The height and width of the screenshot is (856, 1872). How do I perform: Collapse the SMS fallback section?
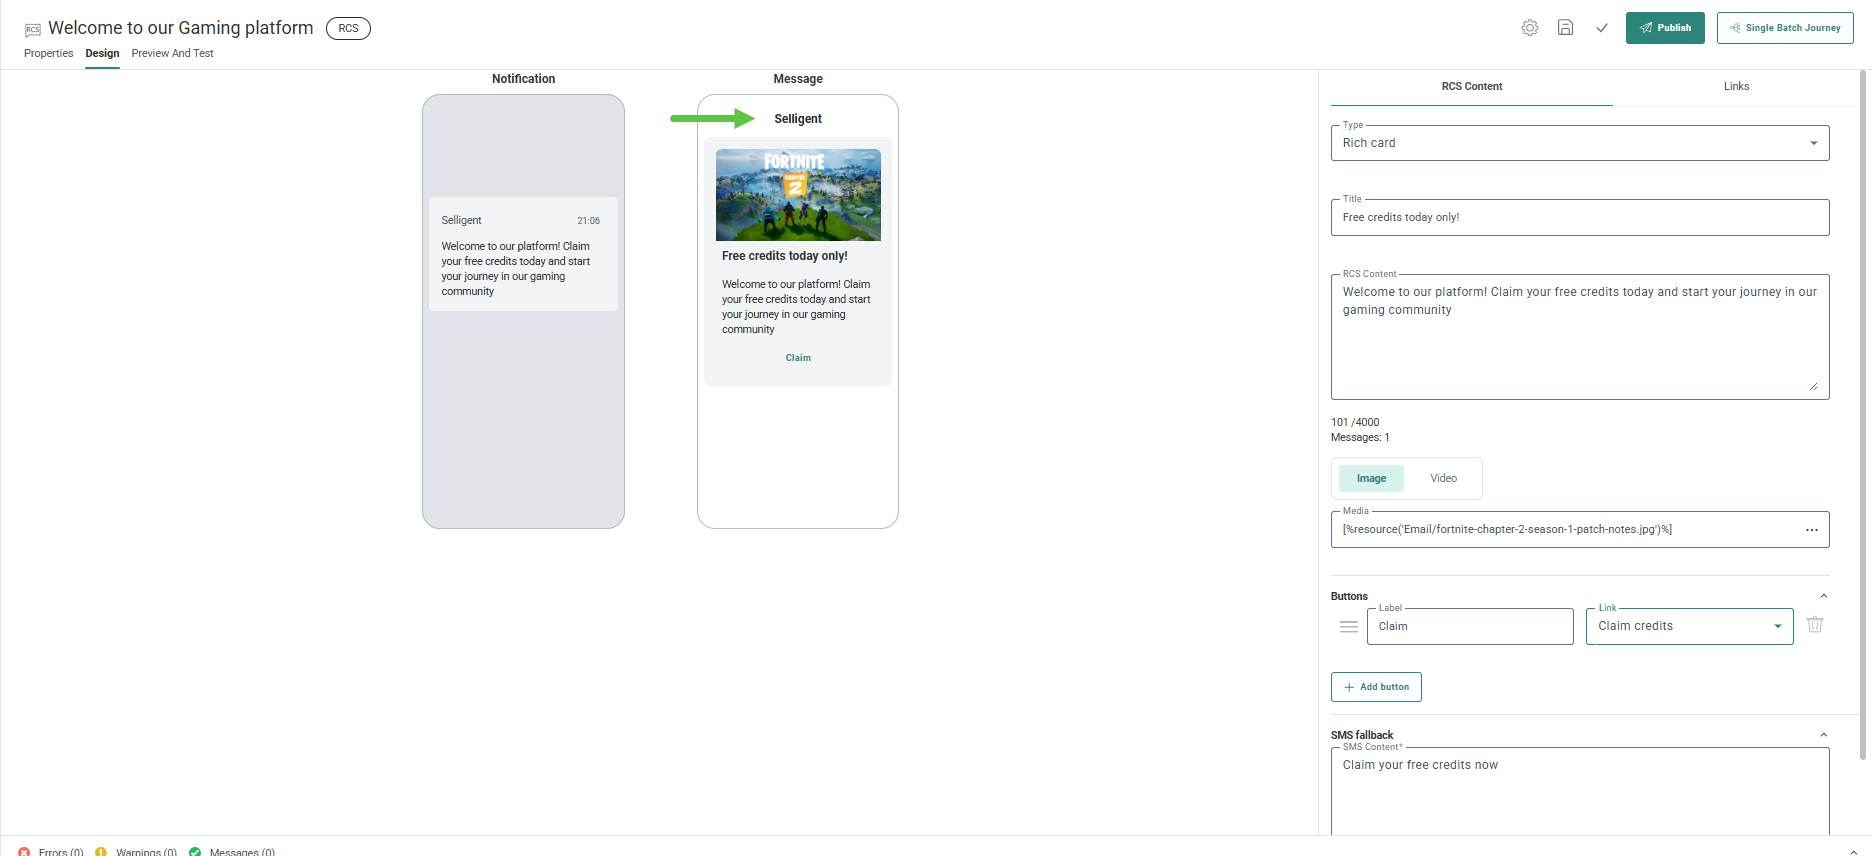[1824, 735]
